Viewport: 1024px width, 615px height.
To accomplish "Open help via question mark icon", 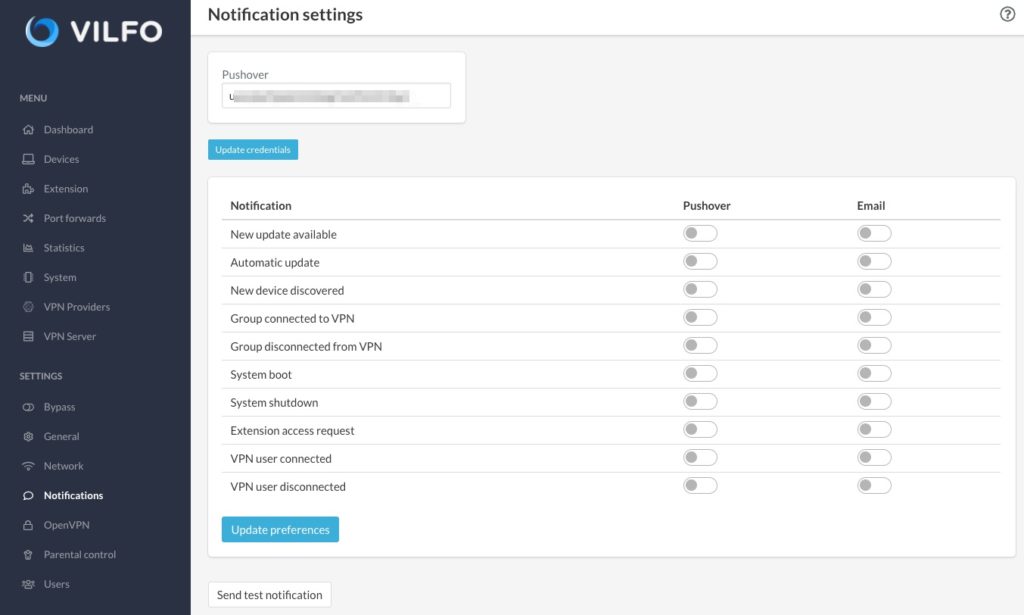I will (x=1007, y=14).
